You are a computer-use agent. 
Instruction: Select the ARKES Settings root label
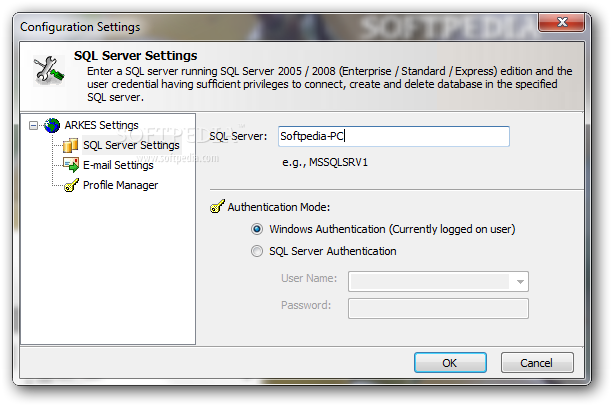tap(101, 125)
